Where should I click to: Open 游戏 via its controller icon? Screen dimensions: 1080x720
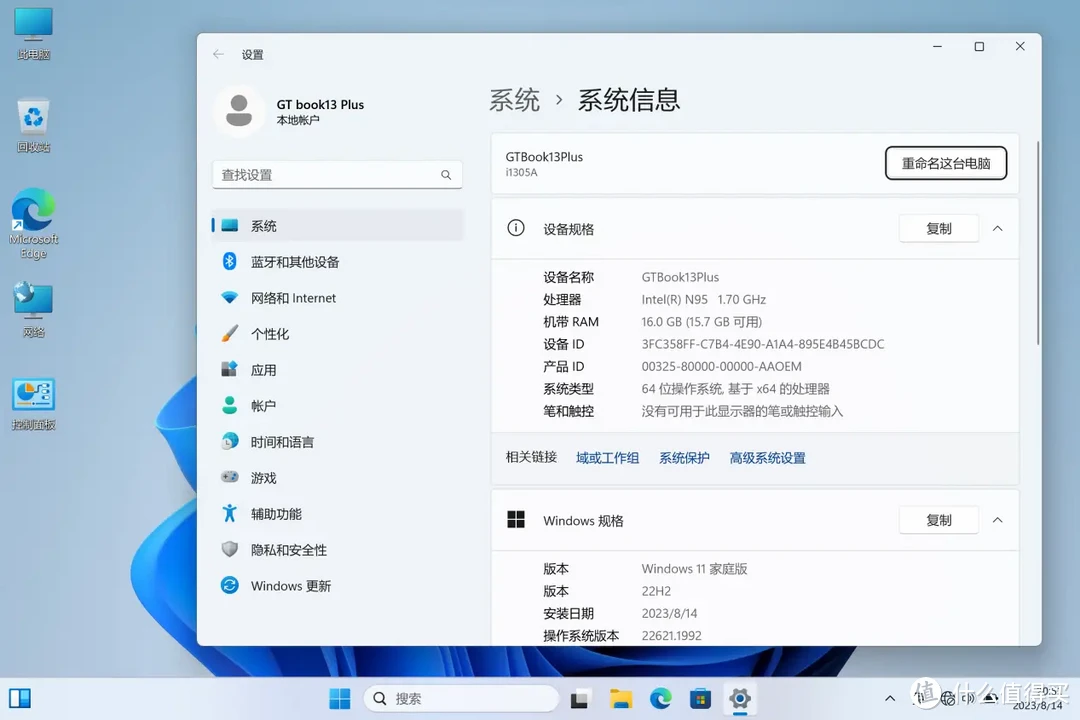click(x=229, y=477)
